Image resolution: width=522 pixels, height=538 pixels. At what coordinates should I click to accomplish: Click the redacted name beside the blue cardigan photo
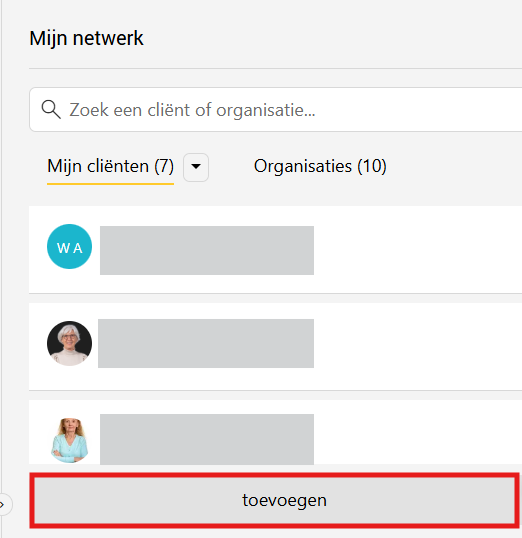pyautogui.click(x=207, y=439)
